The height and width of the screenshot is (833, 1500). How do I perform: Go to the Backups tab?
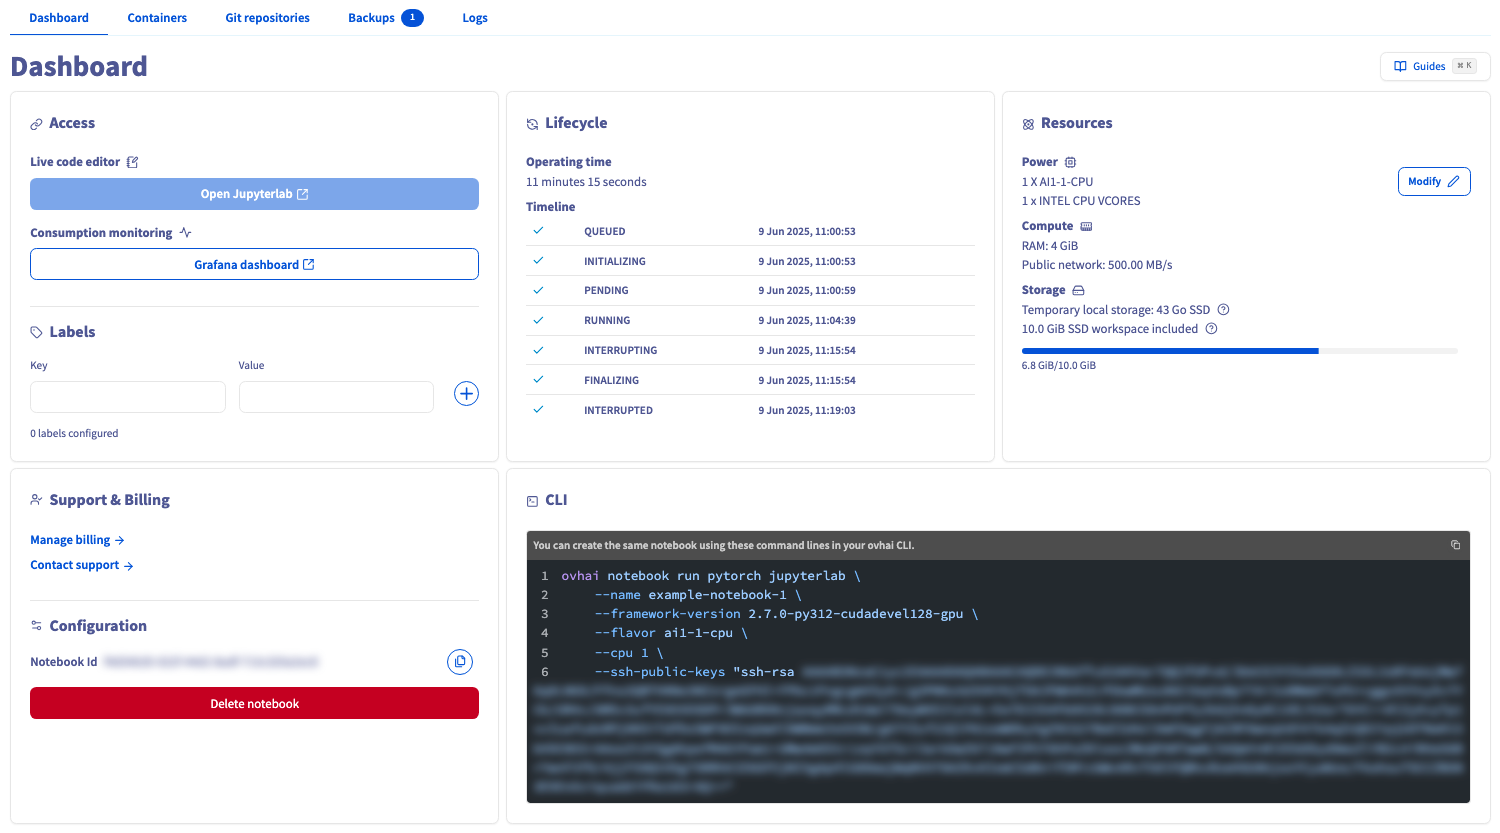pos(371,18)
